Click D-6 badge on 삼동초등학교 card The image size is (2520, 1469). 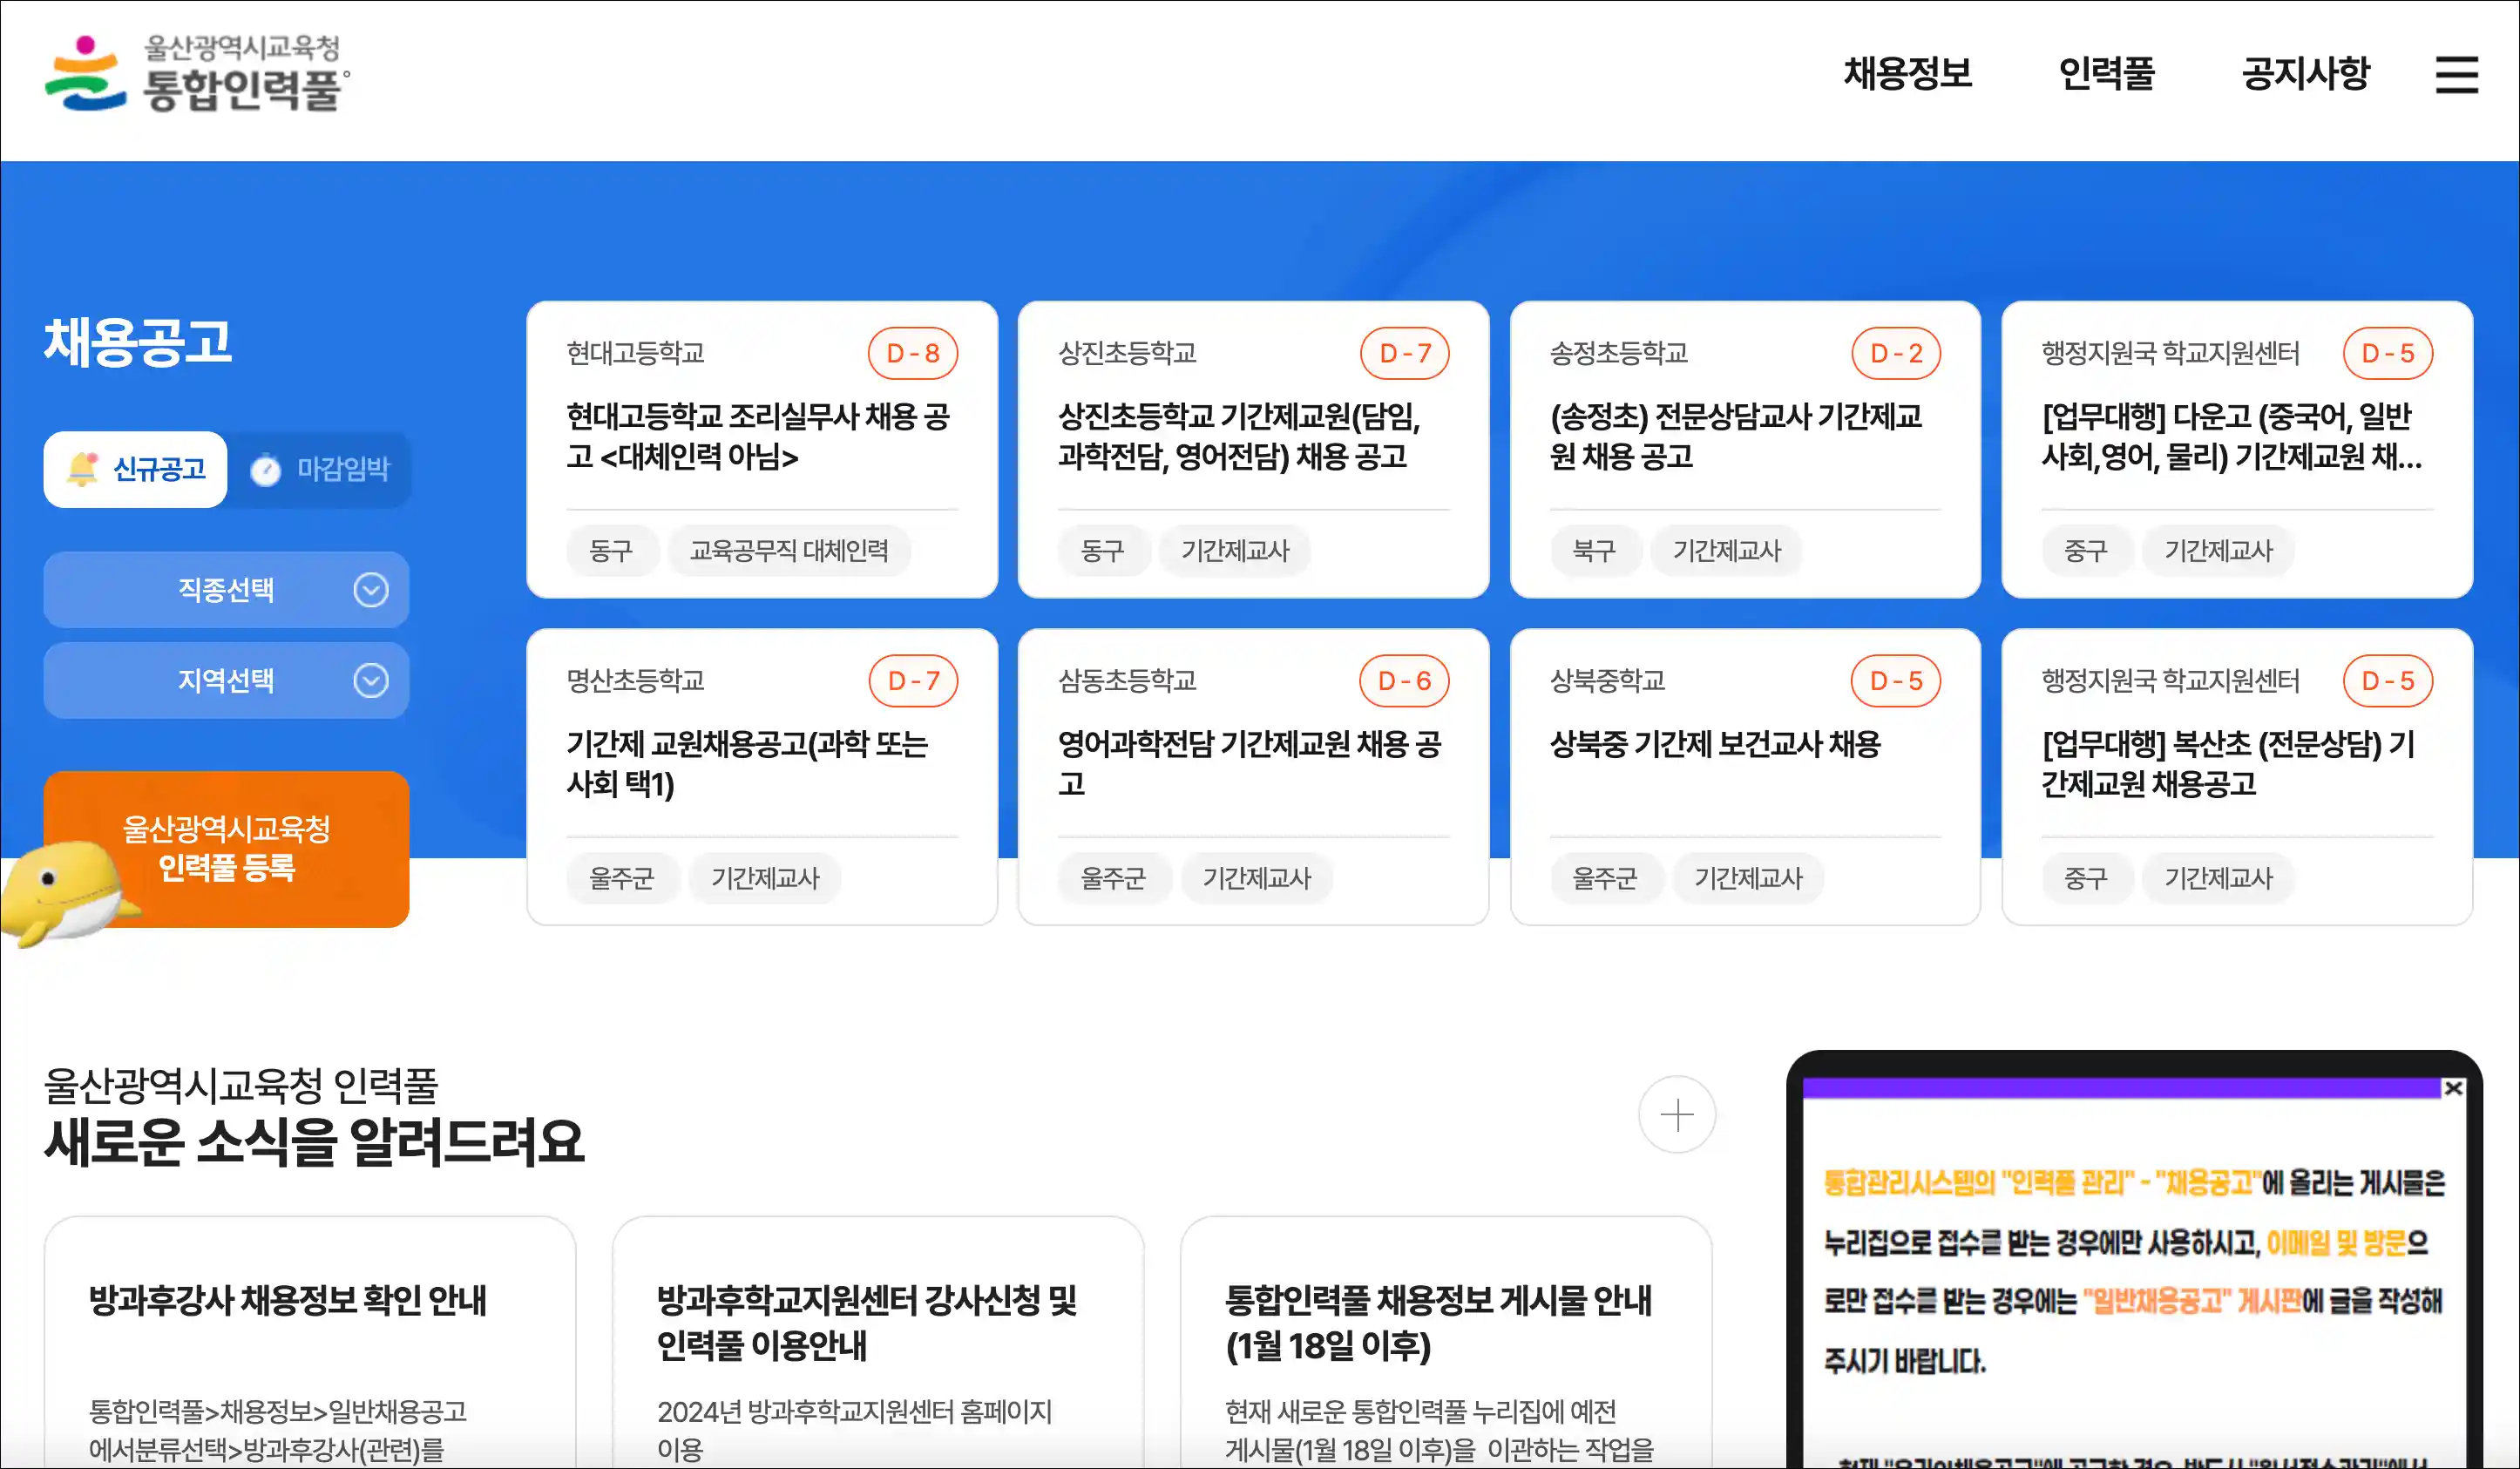tap(1403, 681)
